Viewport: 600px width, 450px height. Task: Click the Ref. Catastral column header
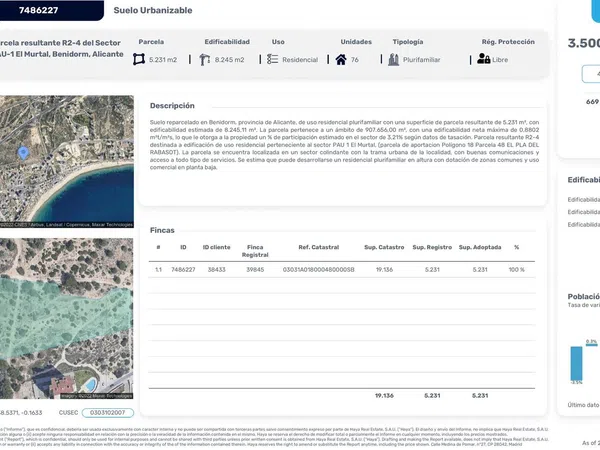tap(319, 247)
